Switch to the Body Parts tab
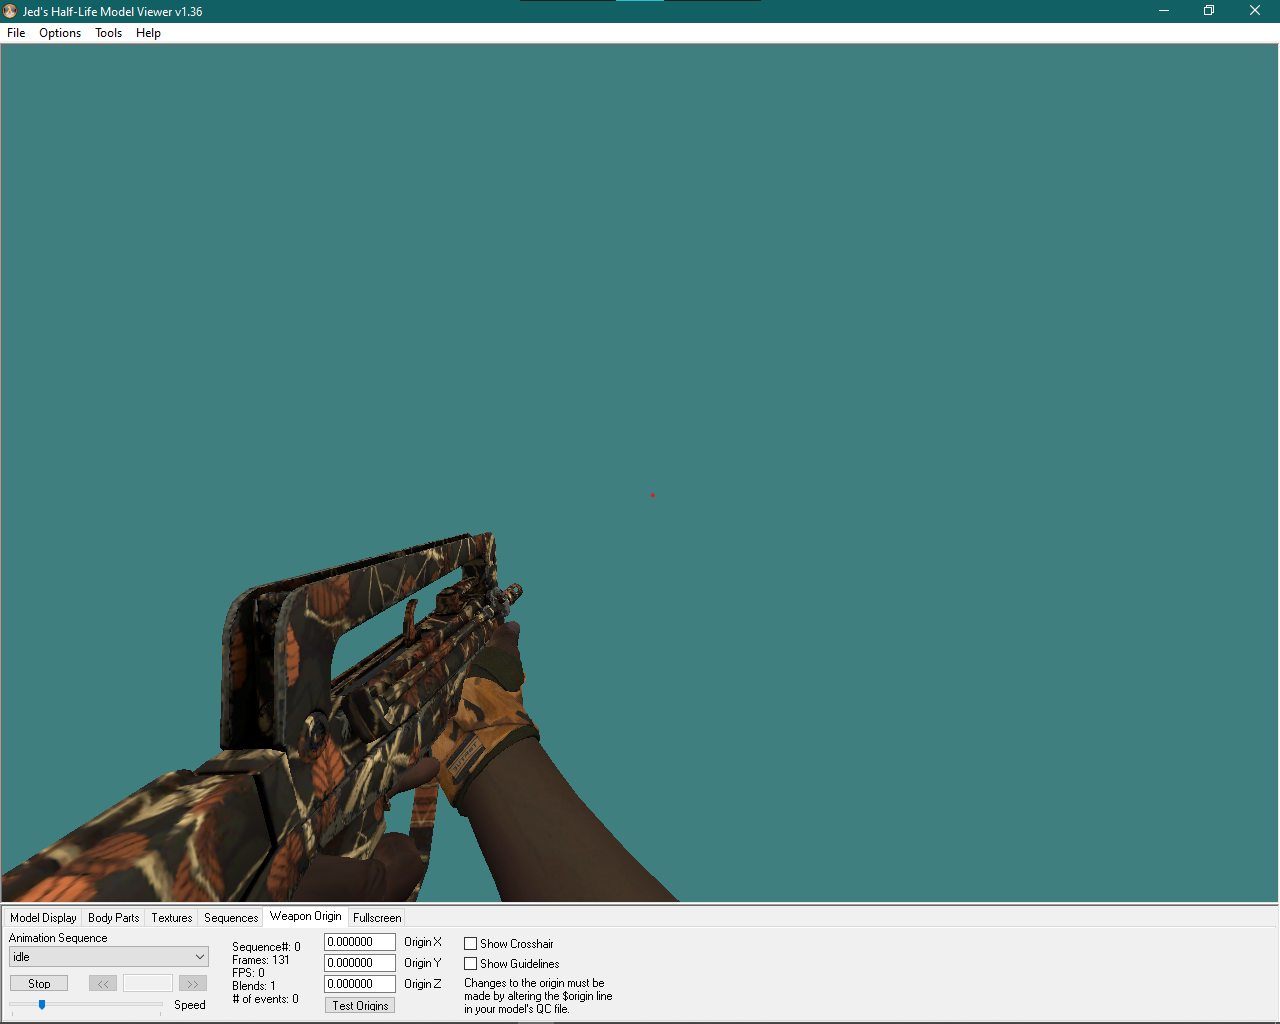The width and height of the screenshot is (1280, 1024). coord(113,917)
